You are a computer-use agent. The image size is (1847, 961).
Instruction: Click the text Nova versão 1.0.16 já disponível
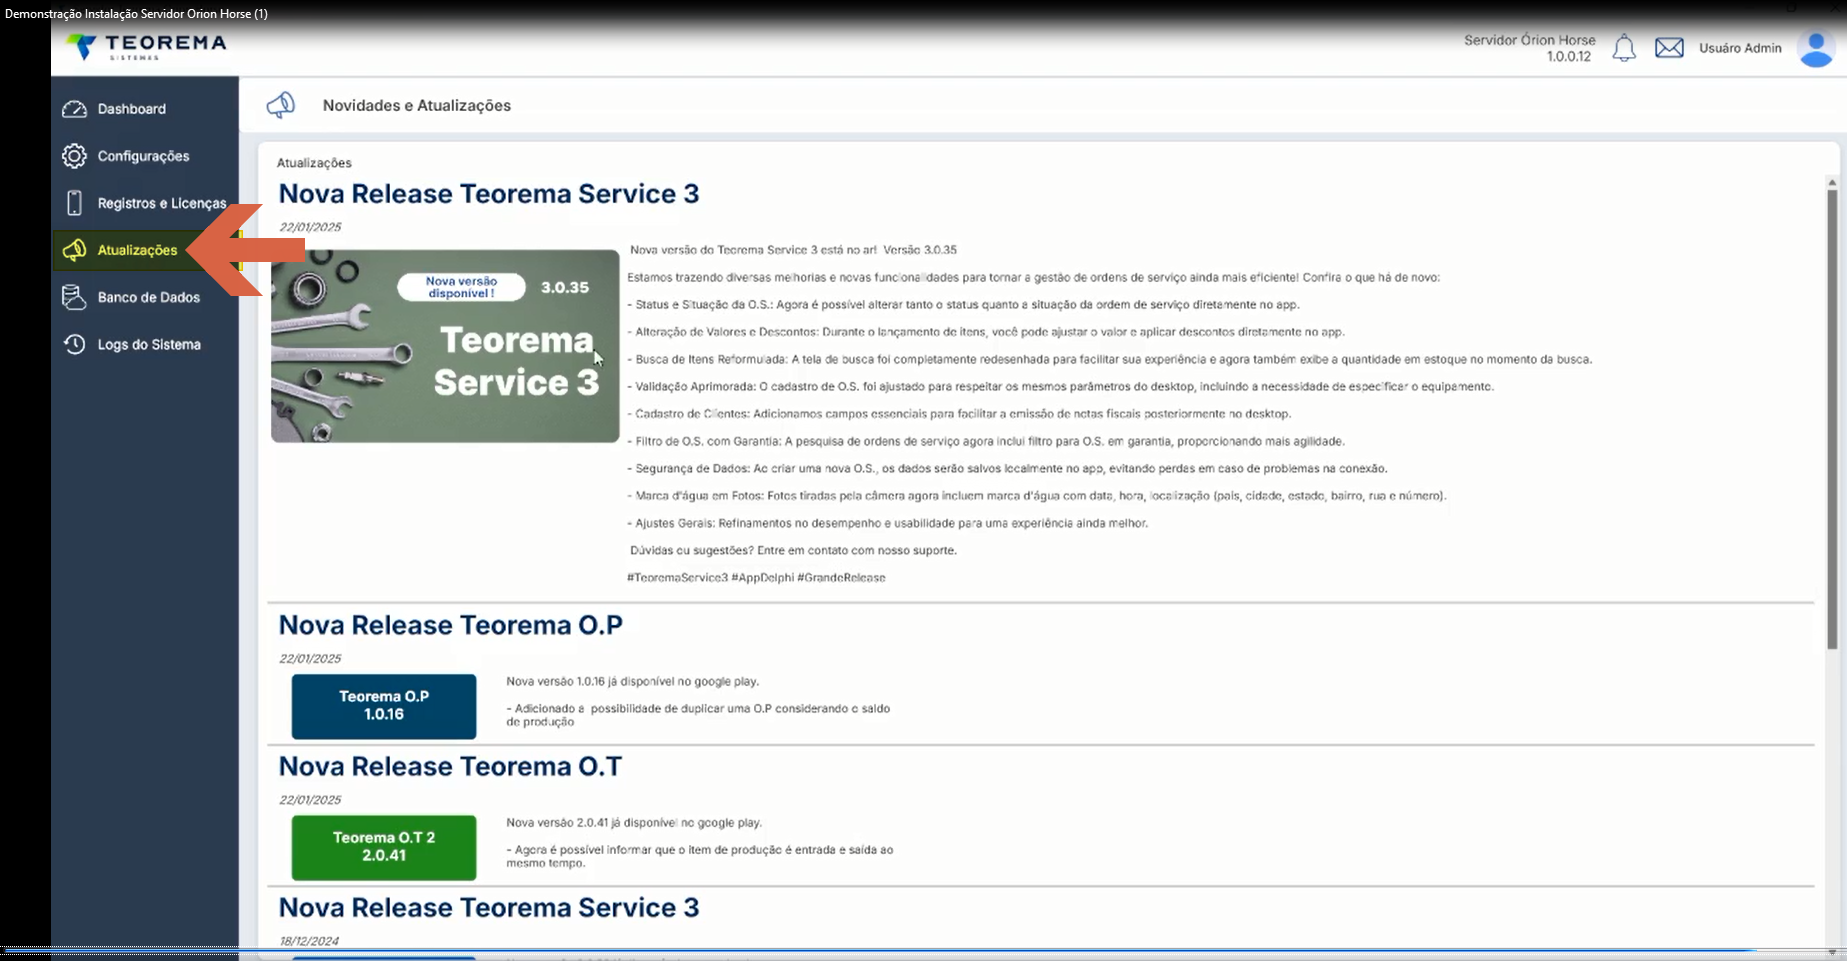[x=633, y=681]
